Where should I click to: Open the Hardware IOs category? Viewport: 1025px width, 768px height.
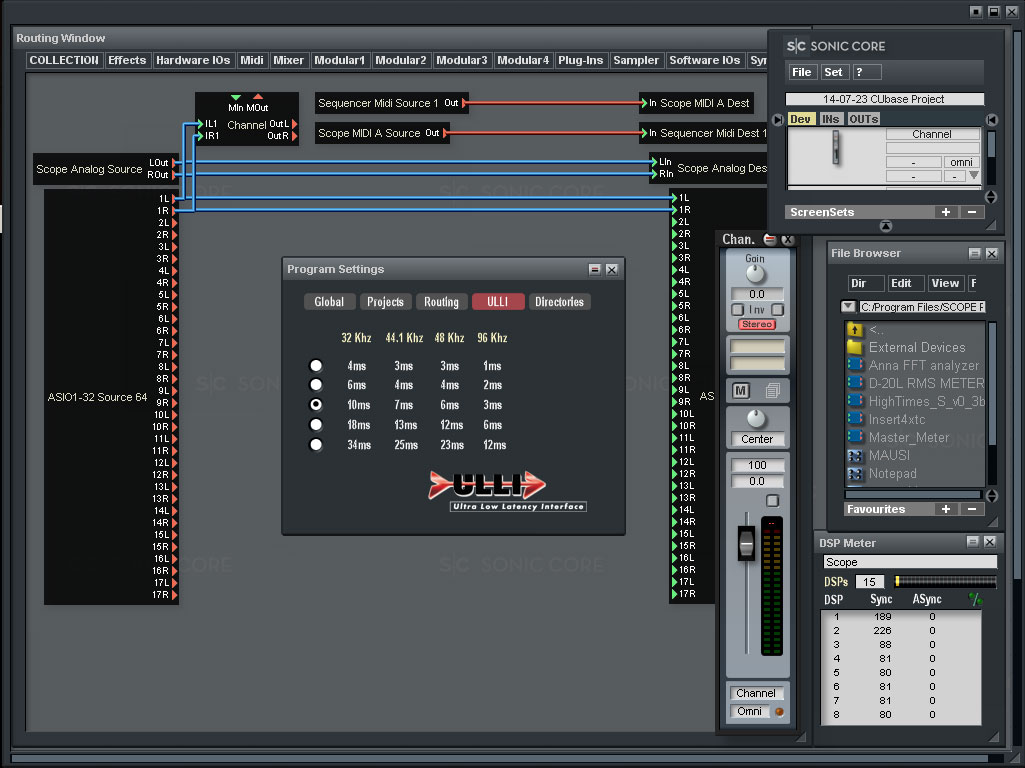click(193, 60)
